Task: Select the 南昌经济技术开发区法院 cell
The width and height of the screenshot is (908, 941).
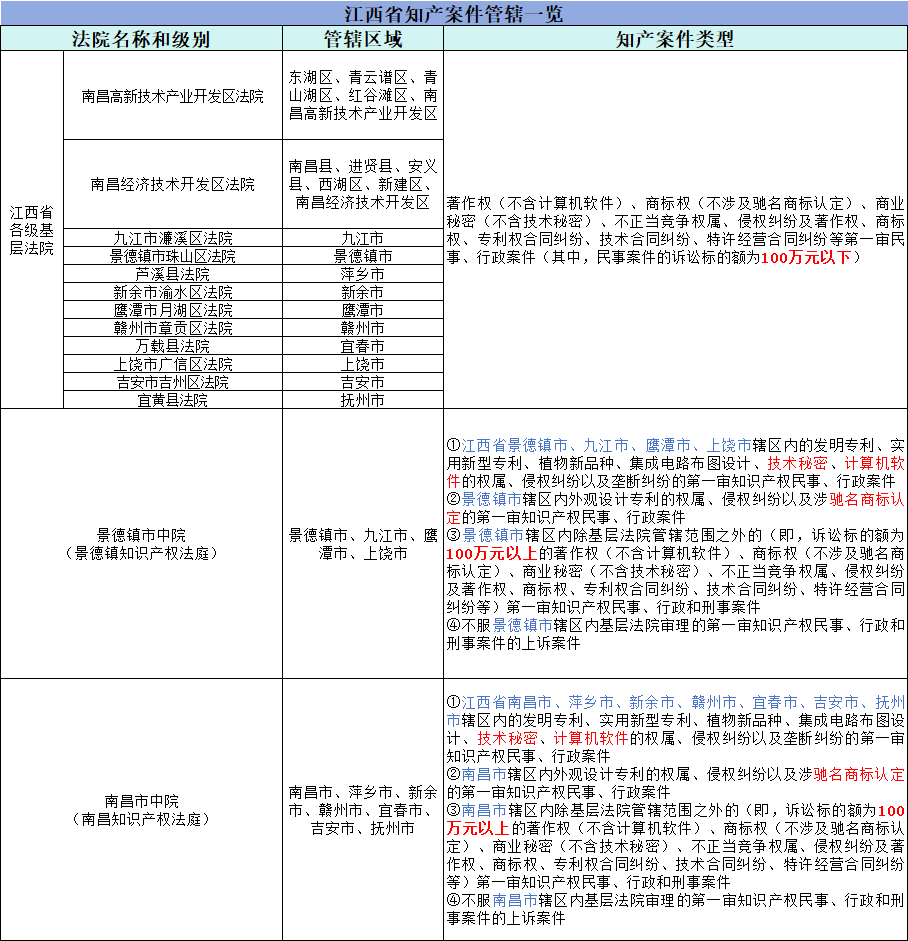Action: click(173, 185)
